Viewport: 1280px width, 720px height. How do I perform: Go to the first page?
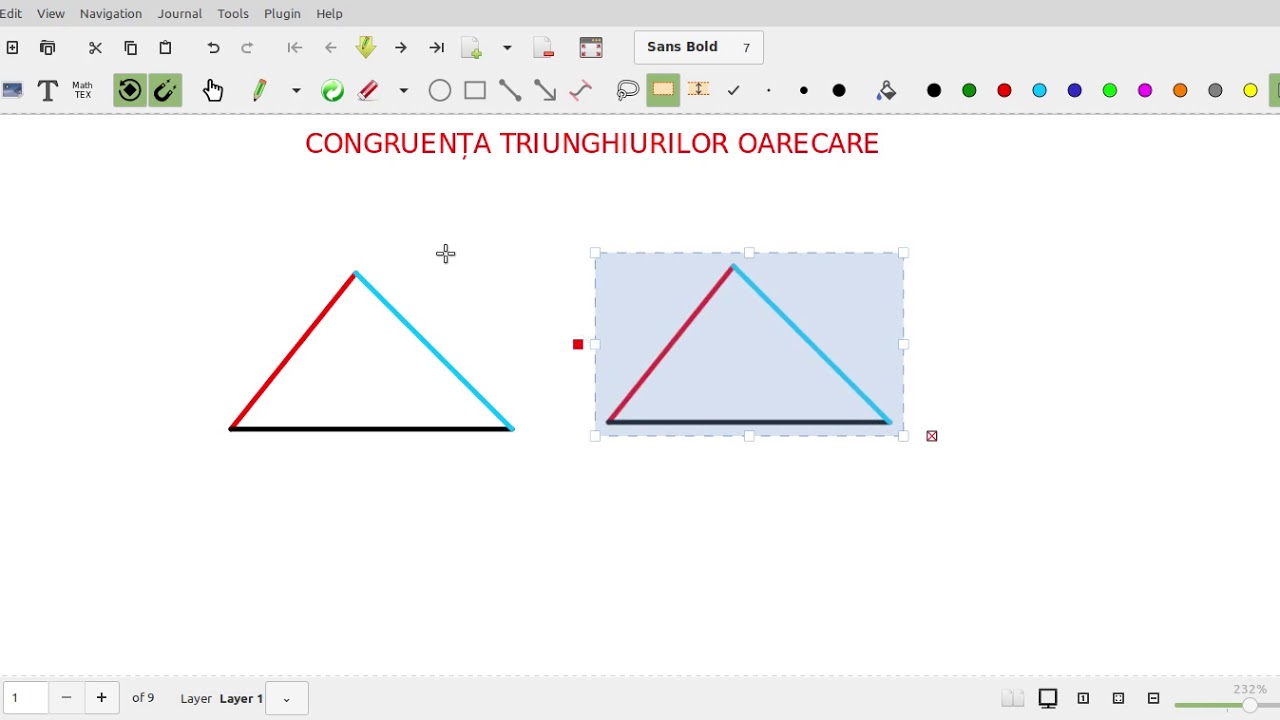[x=294, y=47]
